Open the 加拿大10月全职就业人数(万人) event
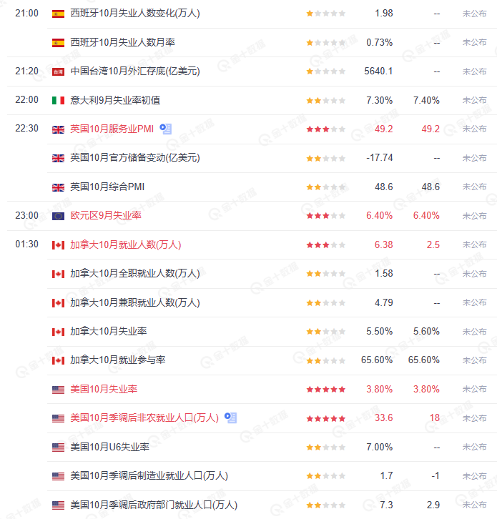Screen dimensions: 500x520 [x=135, y=273]
